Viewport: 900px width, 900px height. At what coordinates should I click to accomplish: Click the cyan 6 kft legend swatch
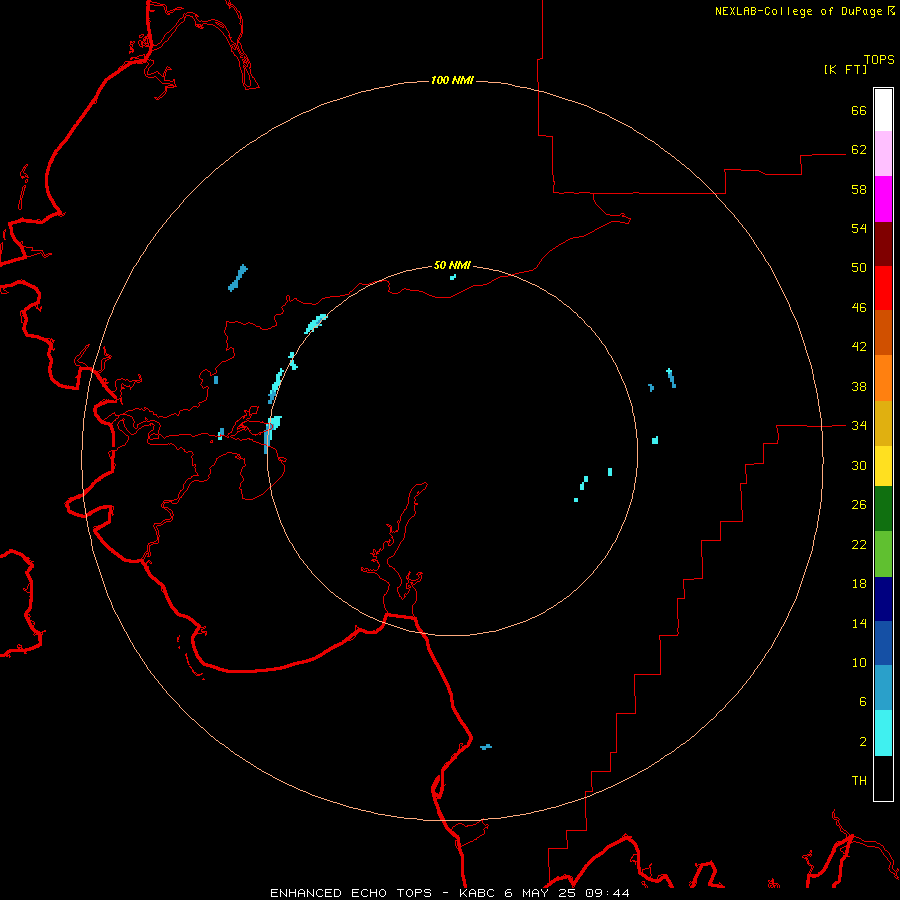pyautogui.click(x=883, y=733)
